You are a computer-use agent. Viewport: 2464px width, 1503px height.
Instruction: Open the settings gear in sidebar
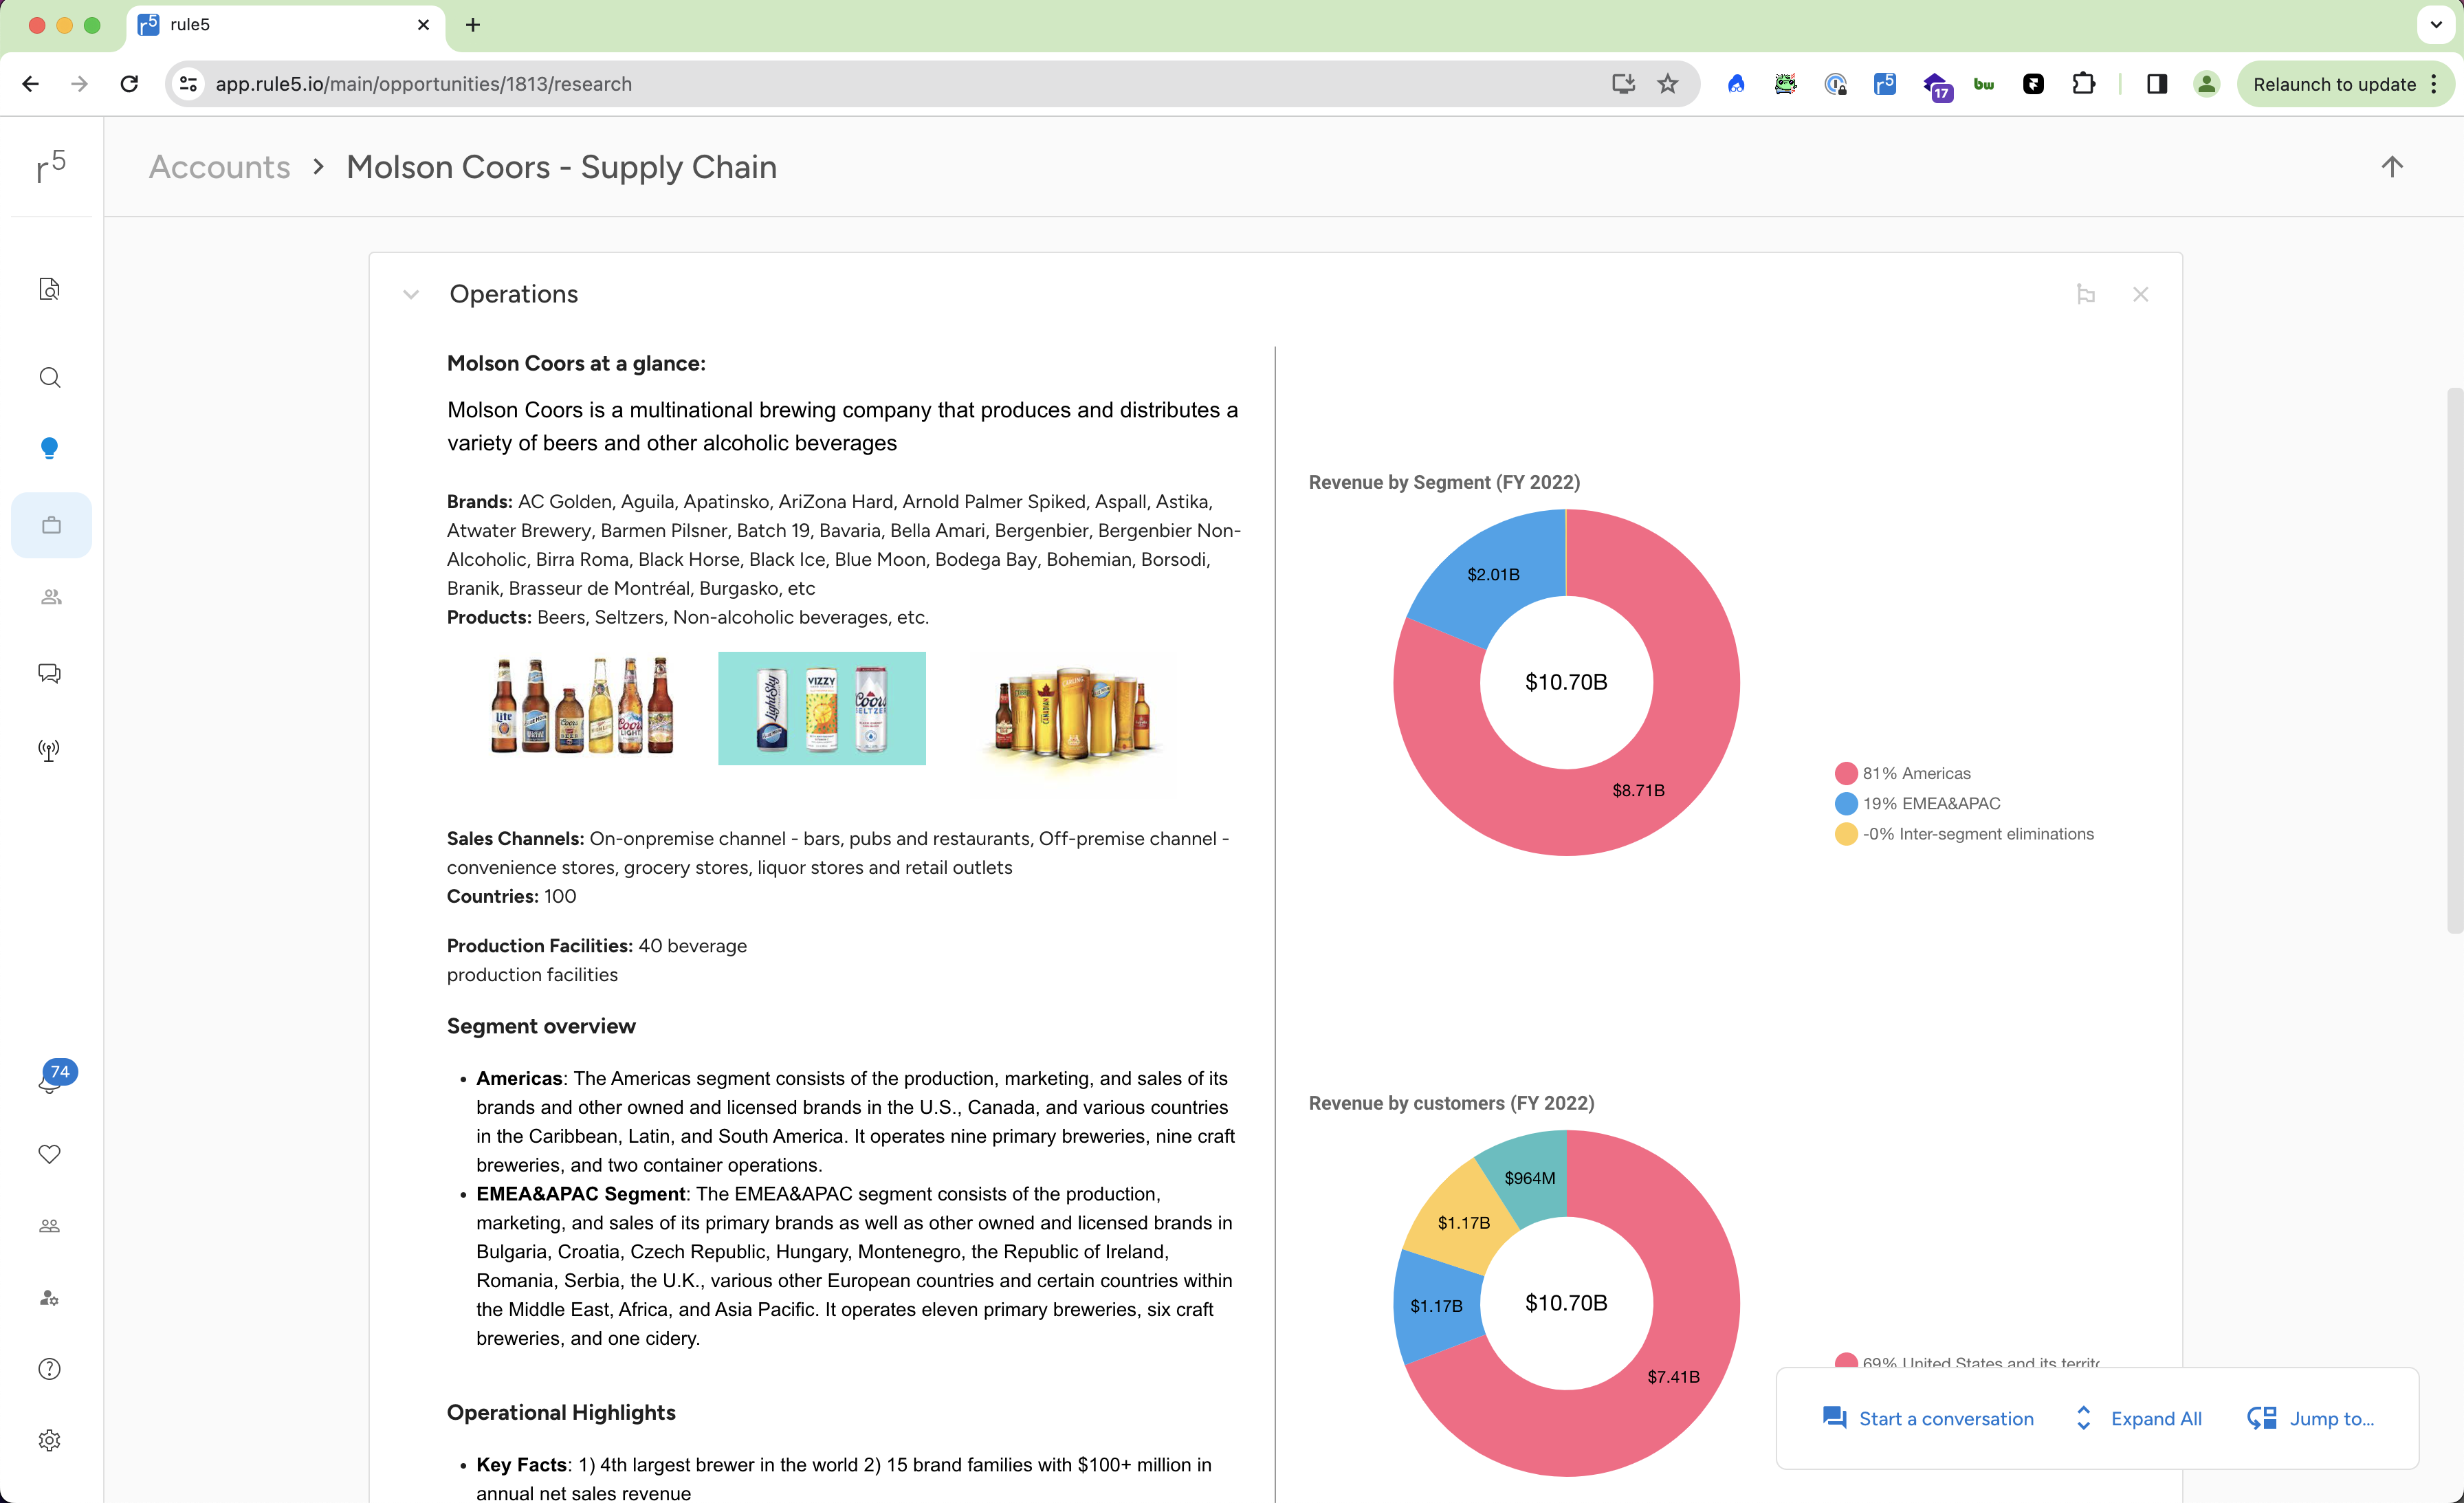(x=49, y=1440)
